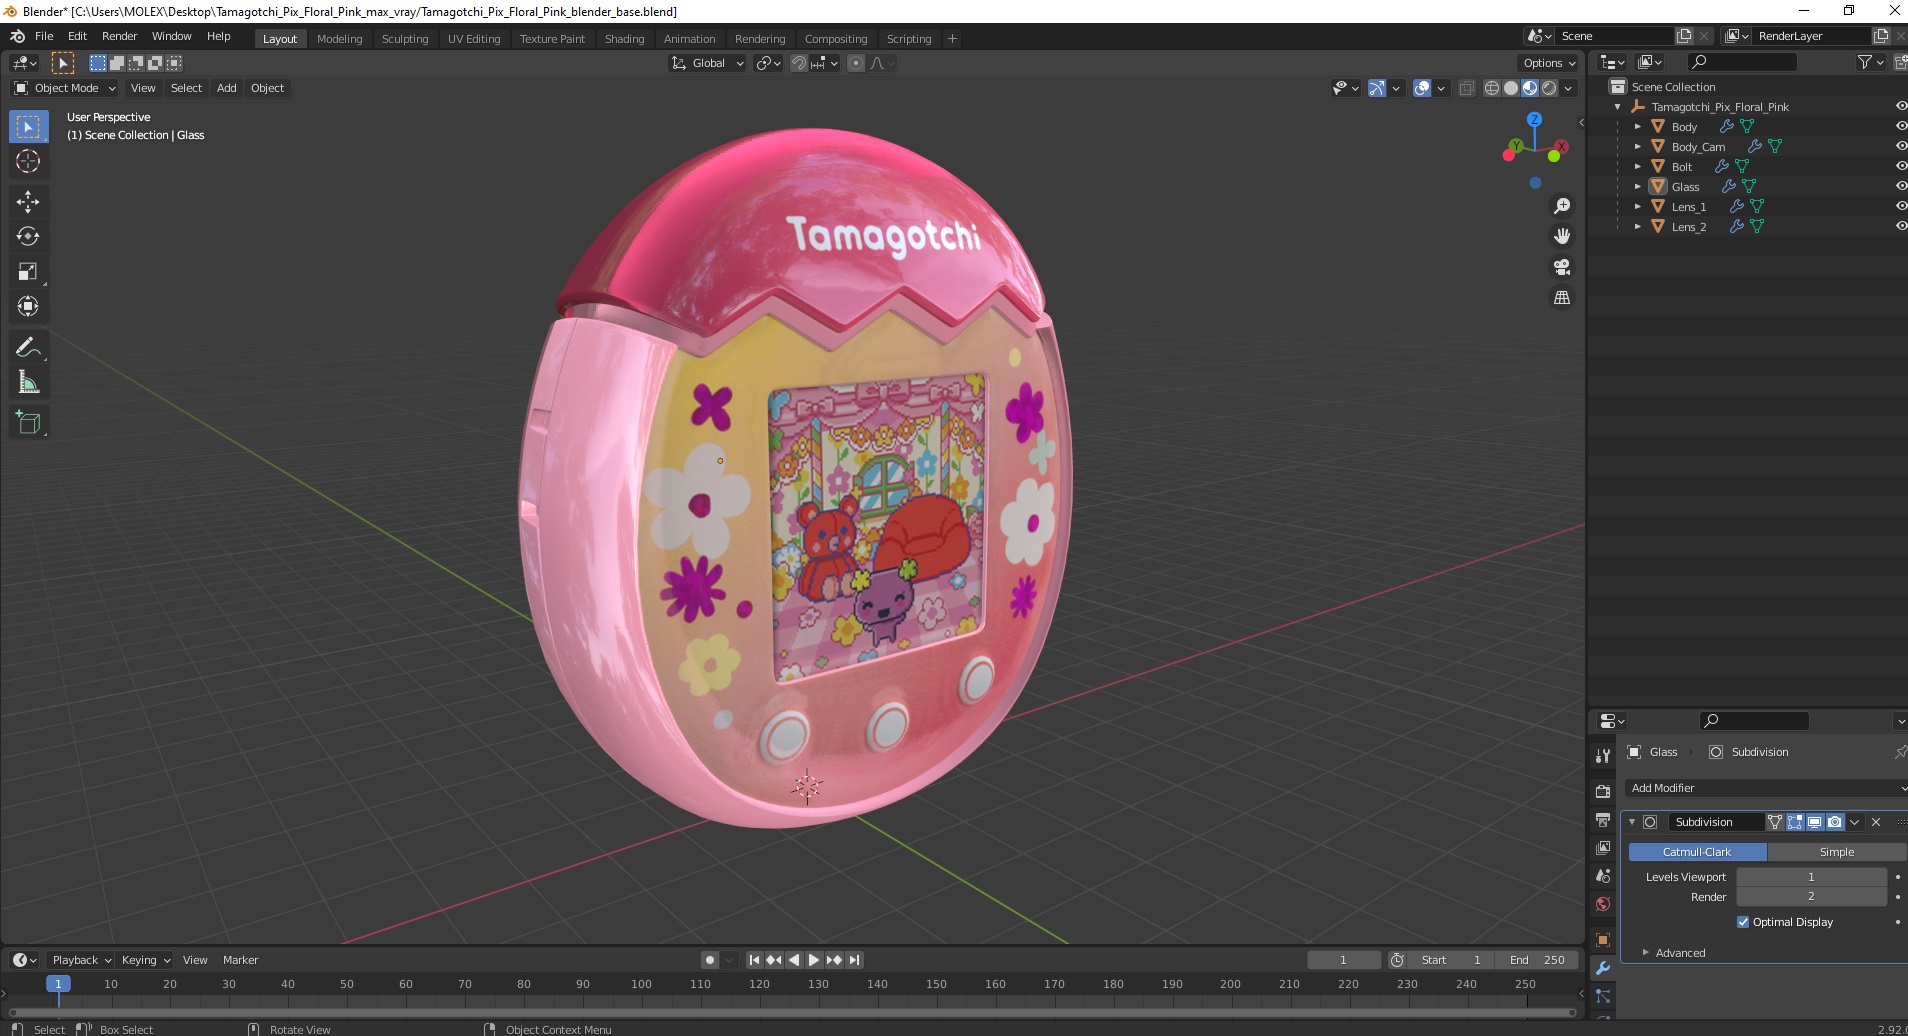
Task: Switch to the Modeling workspace tab
Action: (x=339, y=39)
